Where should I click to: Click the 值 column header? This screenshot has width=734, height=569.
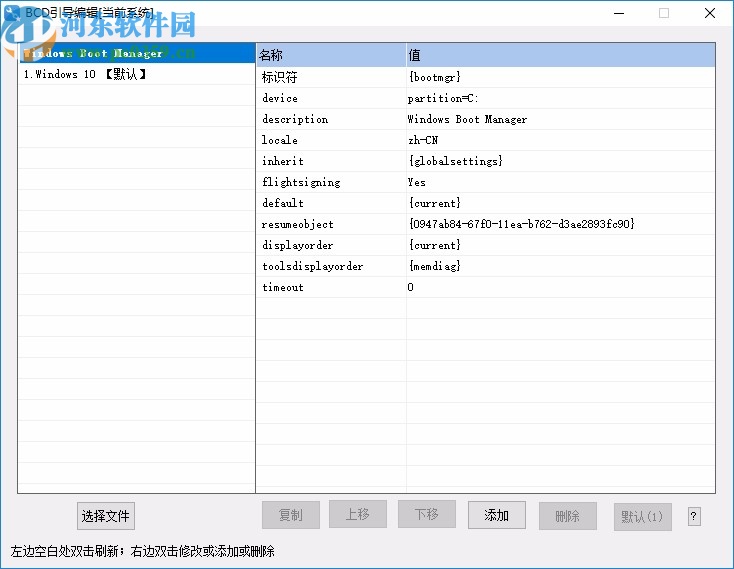tap(560, 55)
